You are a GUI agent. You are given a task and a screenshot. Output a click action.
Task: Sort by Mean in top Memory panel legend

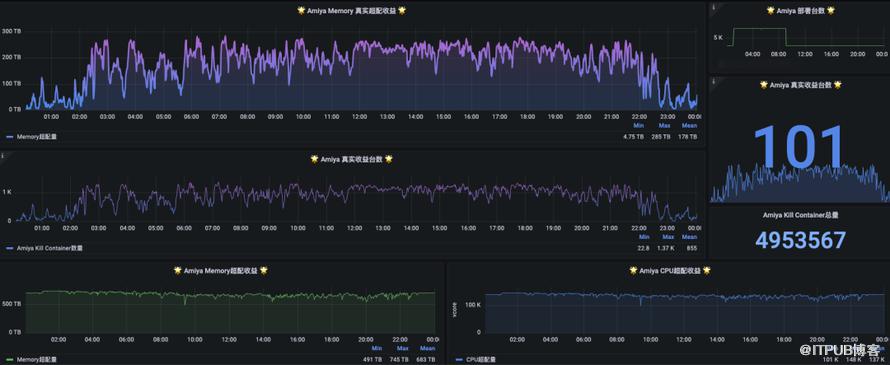[689, 125]
